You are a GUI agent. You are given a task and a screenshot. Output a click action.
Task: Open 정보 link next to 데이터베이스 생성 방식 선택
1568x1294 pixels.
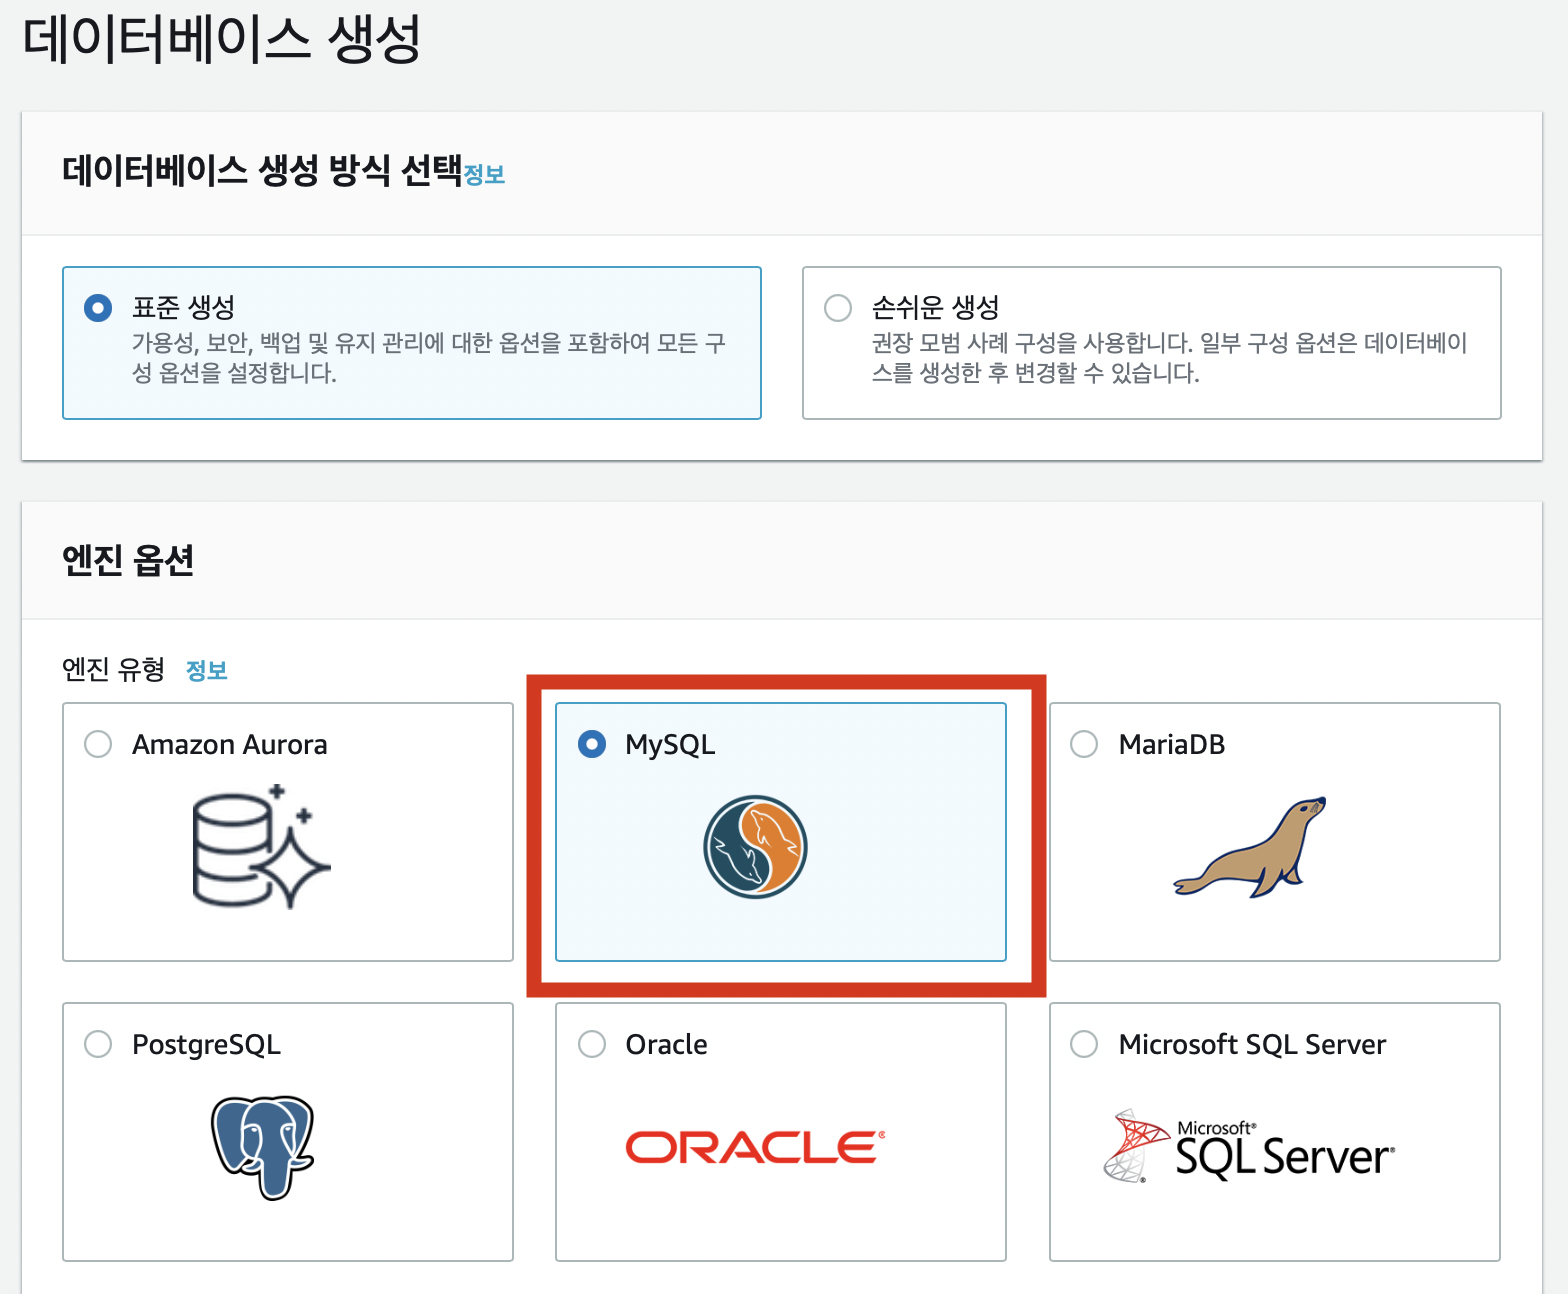(484, 174)
